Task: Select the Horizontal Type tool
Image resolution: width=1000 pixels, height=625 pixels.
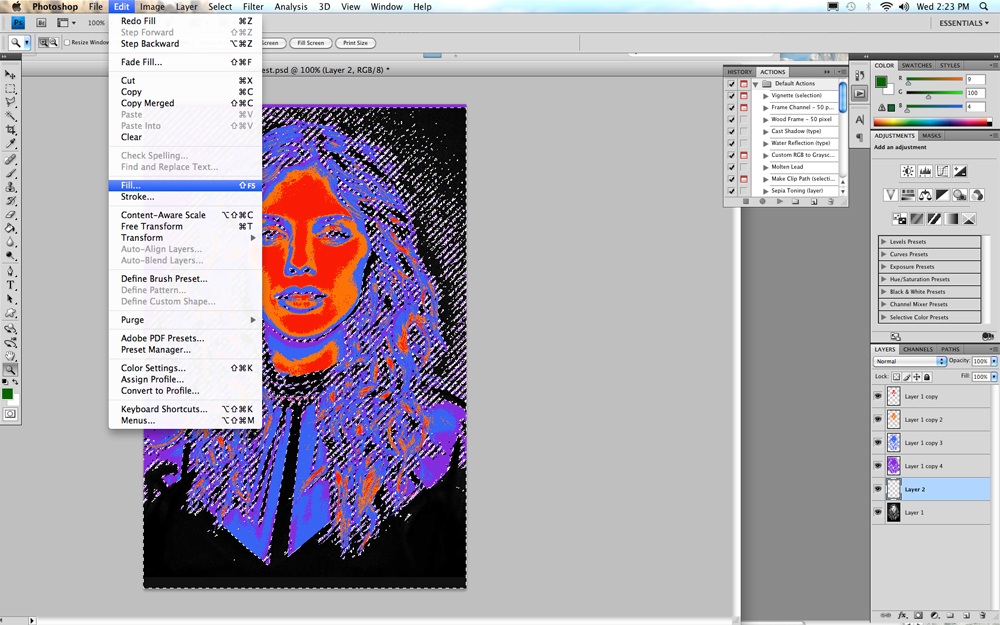Action: [10, 285]
